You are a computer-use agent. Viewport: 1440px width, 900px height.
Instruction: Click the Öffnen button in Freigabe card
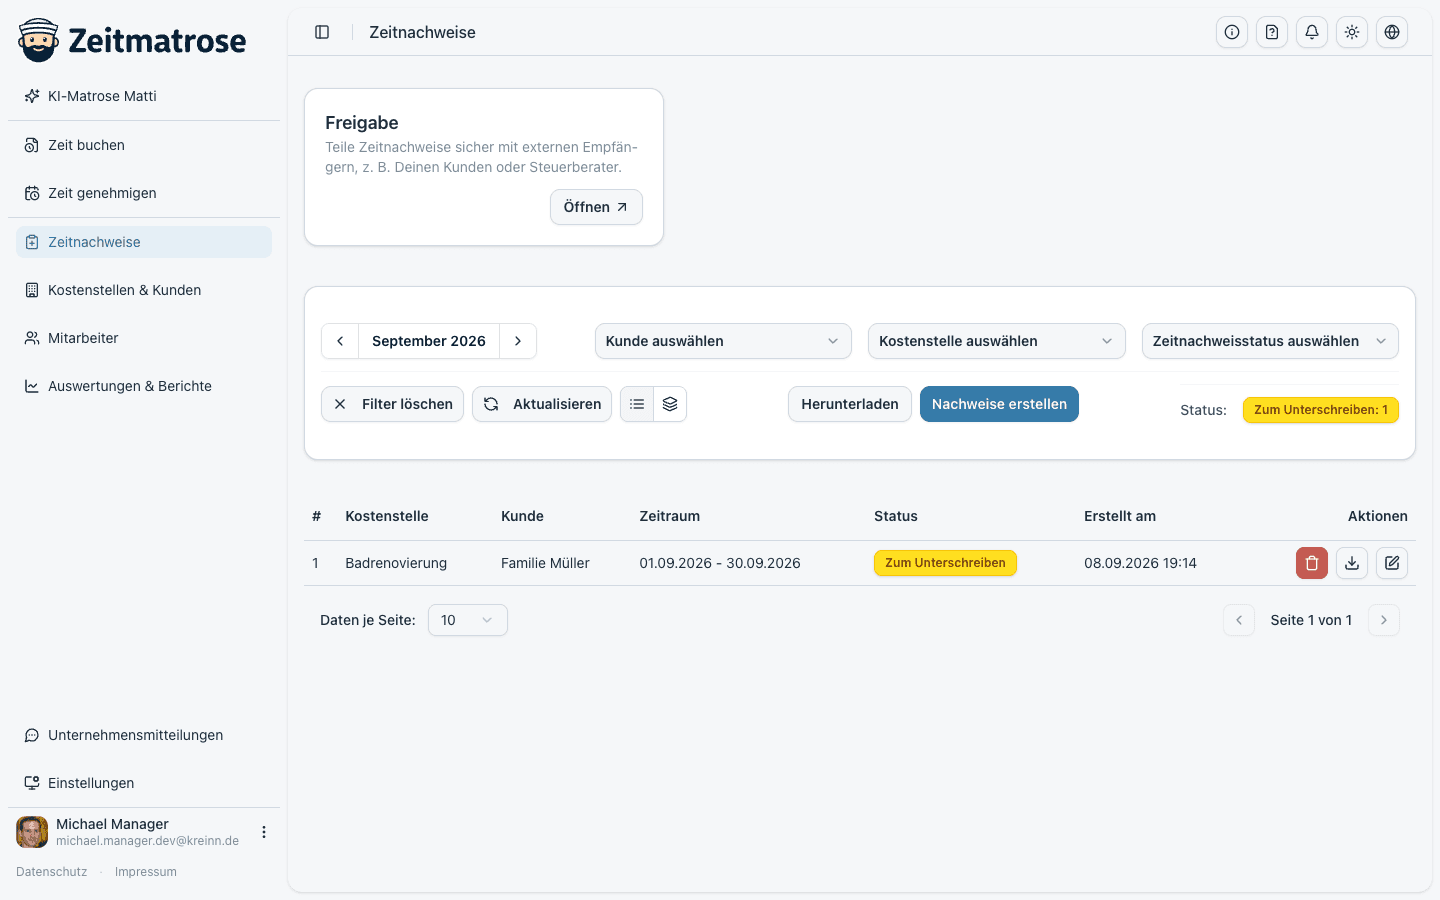(596, 207)
